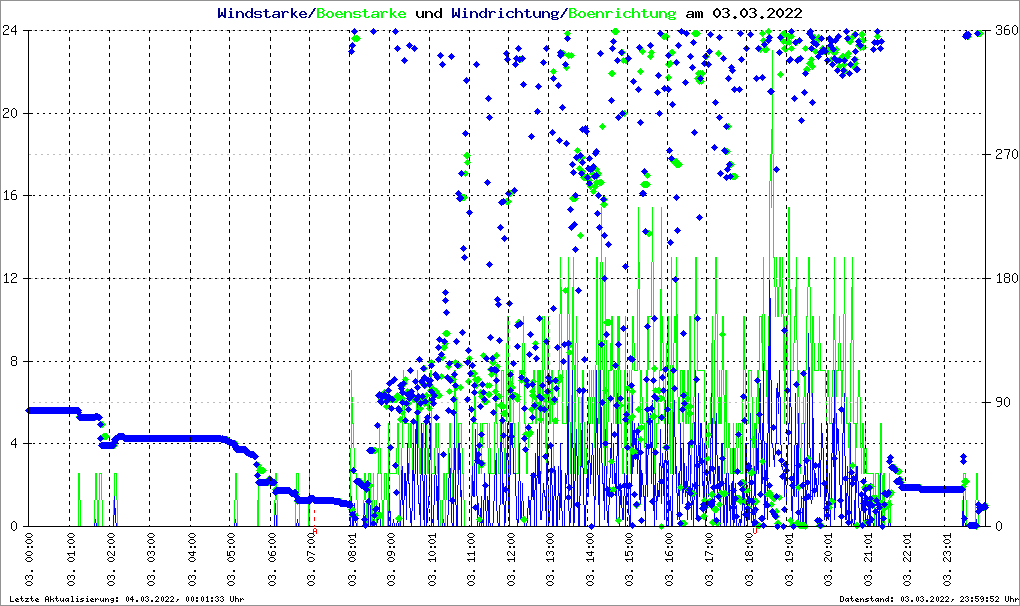Screen dimensions: 1020x606
Task: Click time axis label '03. 11:00'
Action: tap(470, 560)
